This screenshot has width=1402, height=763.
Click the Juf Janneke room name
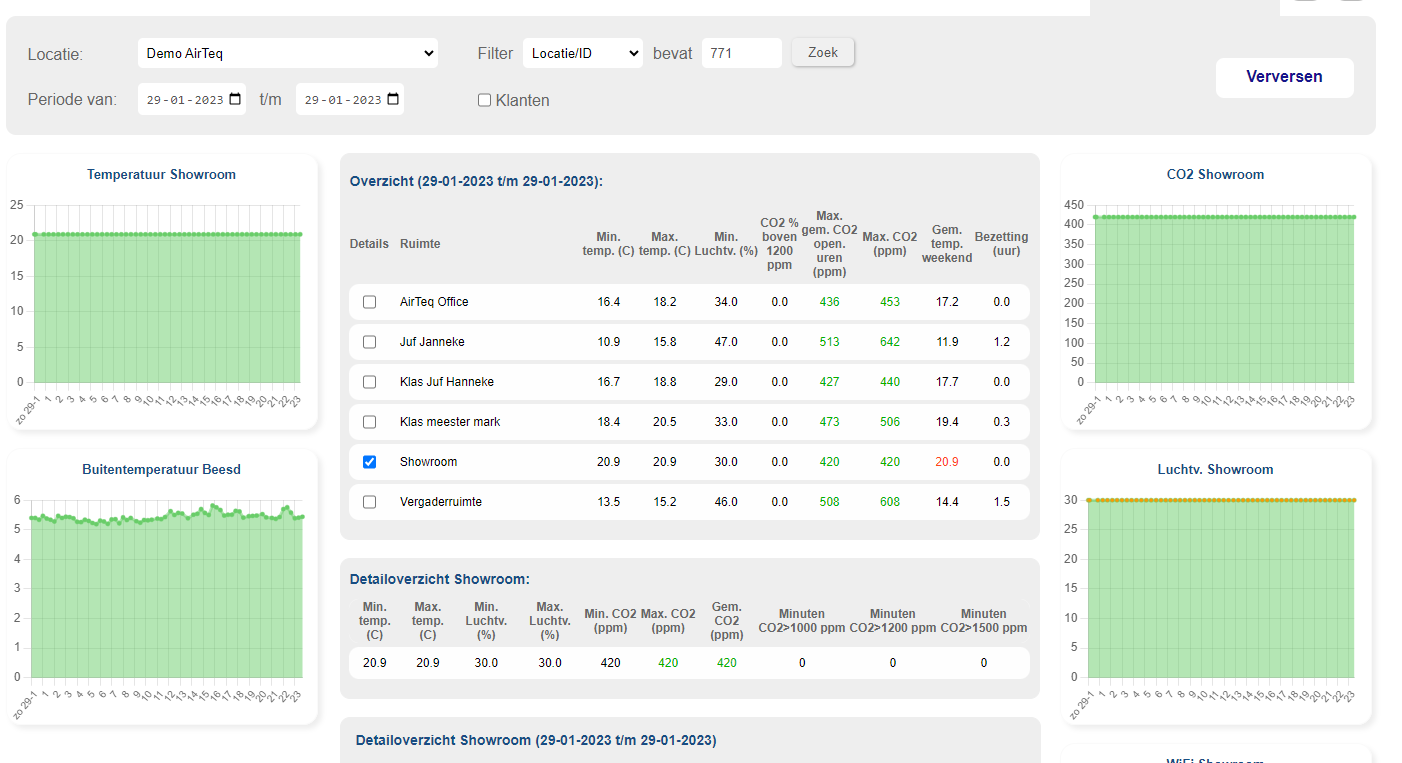[x=432, y=342]
